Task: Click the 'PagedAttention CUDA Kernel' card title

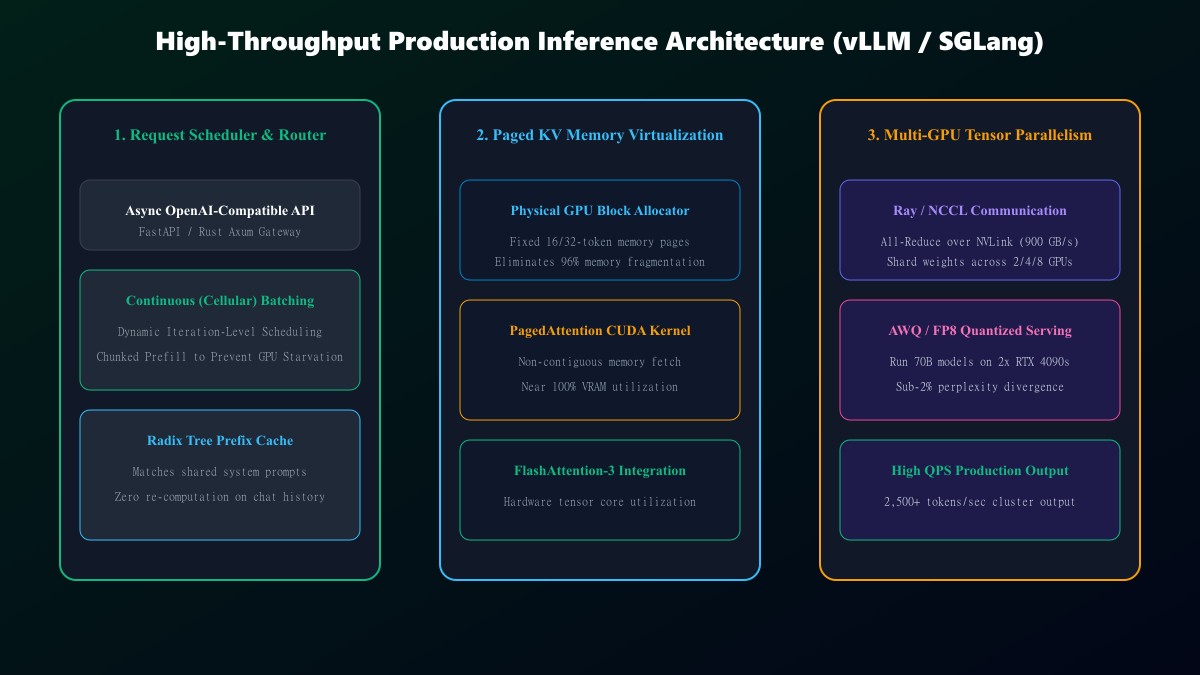Action: [x=600, y=331]
